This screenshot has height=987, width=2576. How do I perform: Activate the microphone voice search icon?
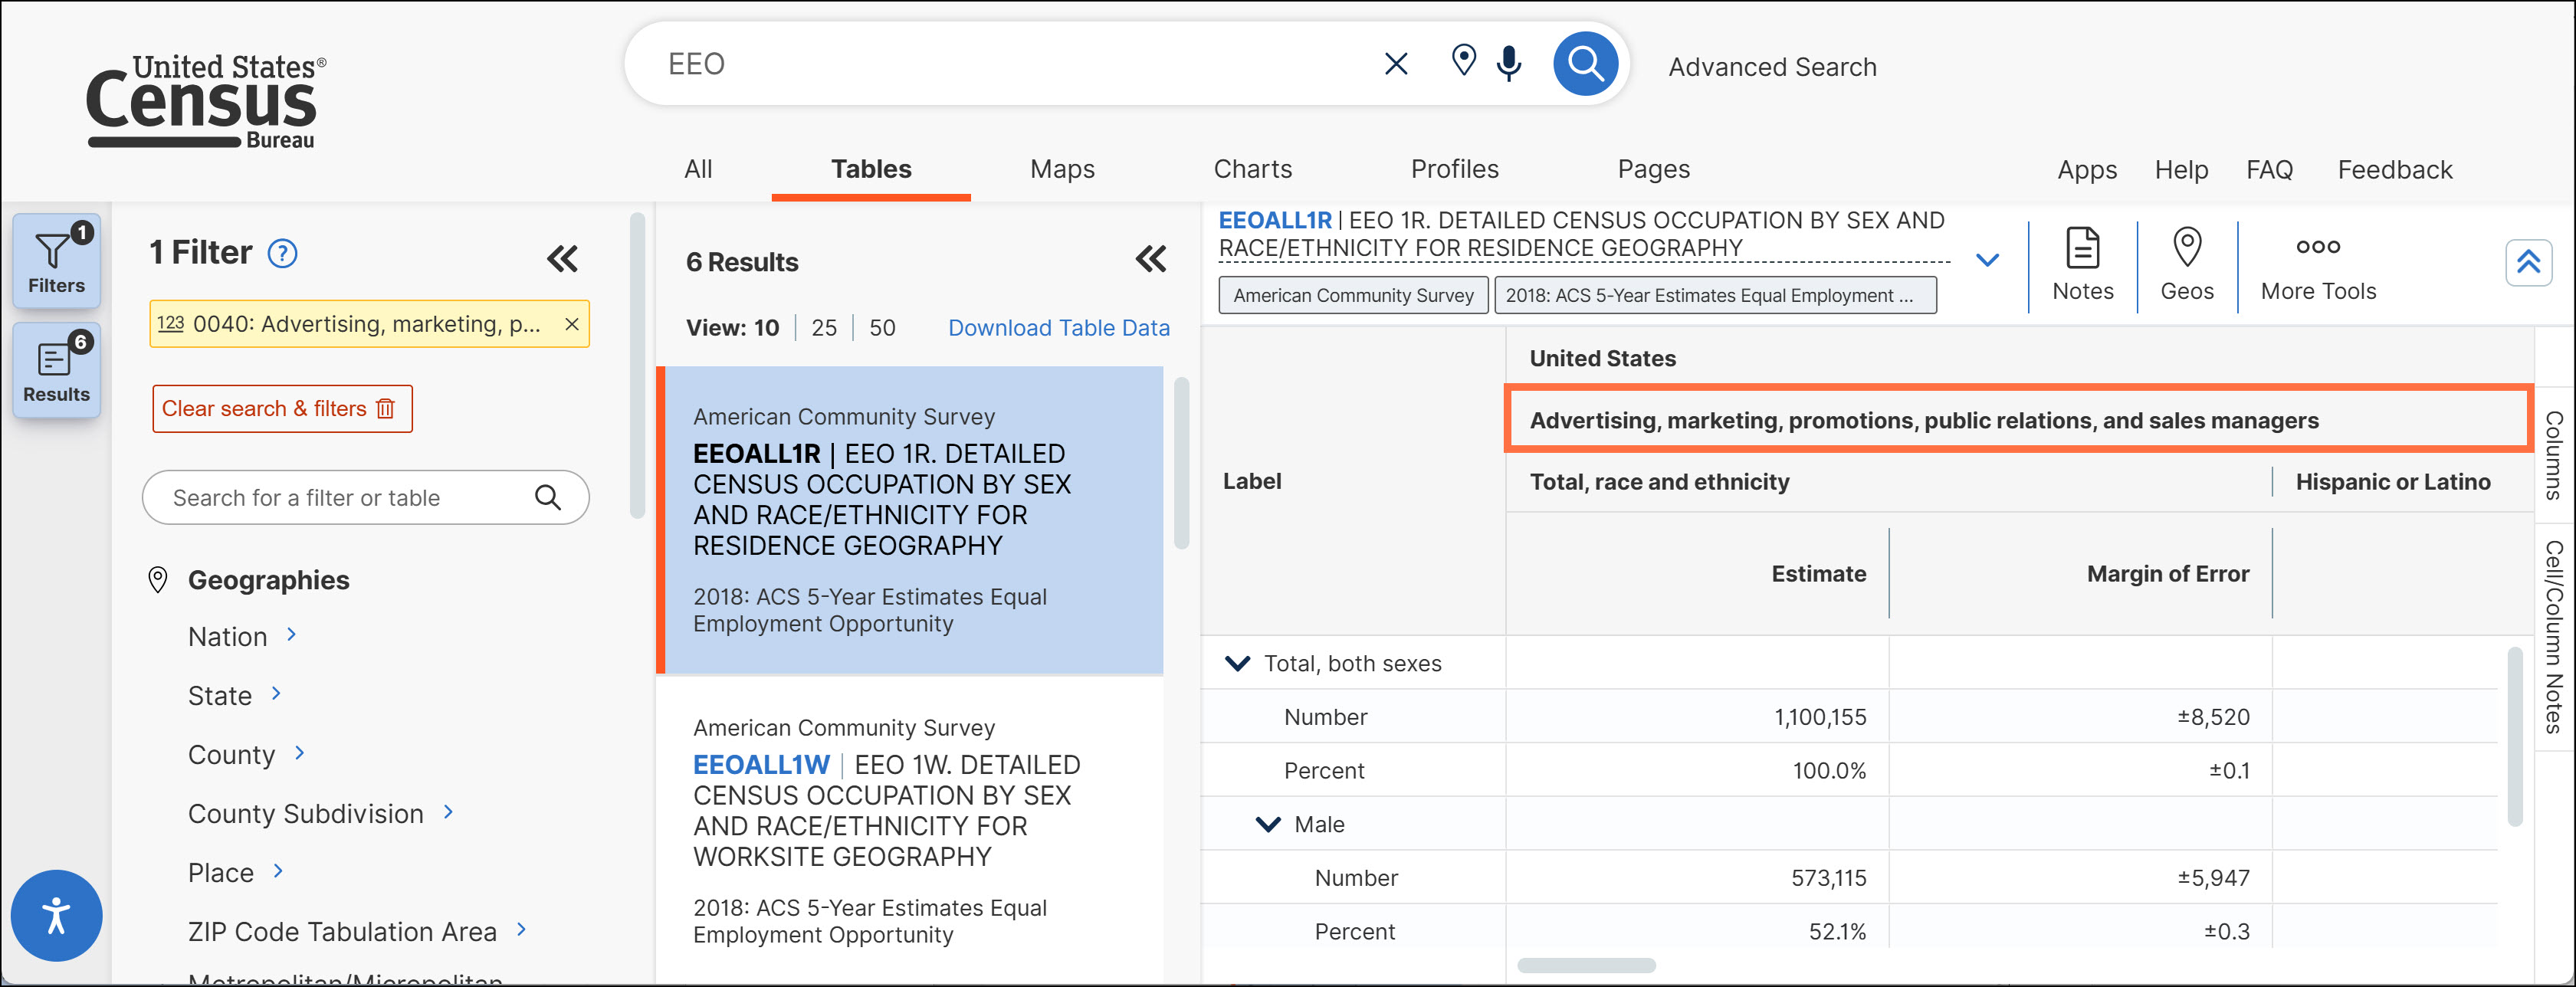tap(1509, 63)
